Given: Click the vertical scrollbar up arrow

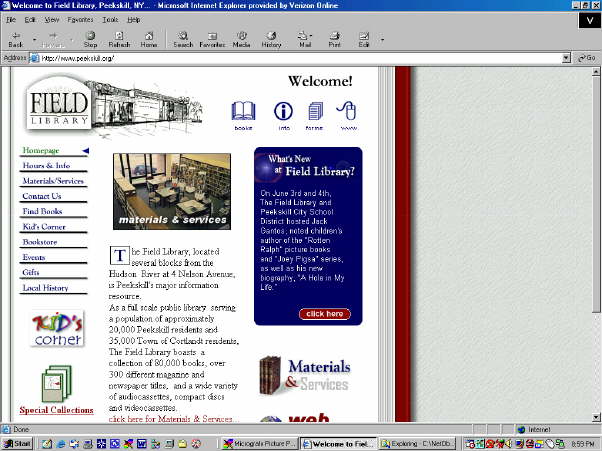Looking at the screenshot, I should [596, 71].
